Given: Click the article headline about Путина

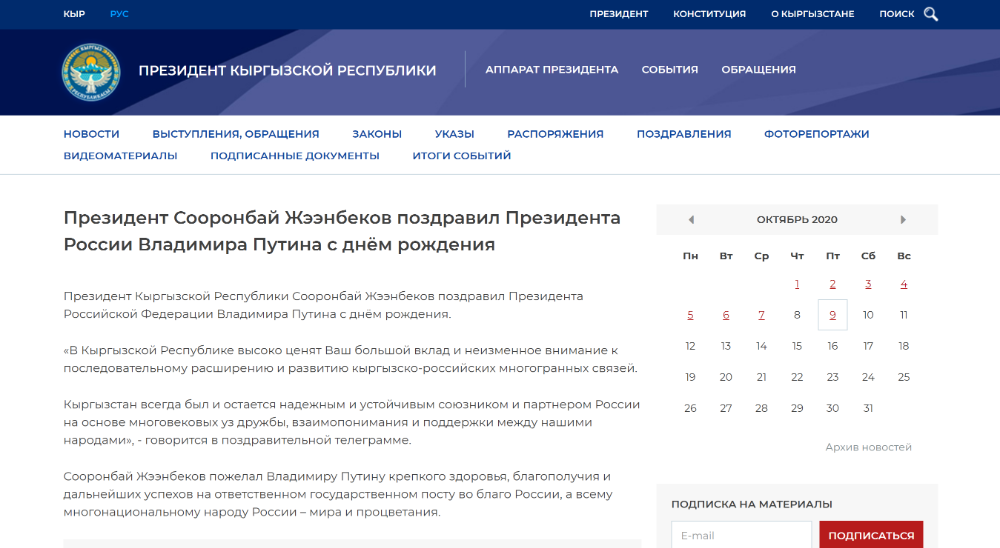Looking at the screenshot, I should [x=342, y=231].
